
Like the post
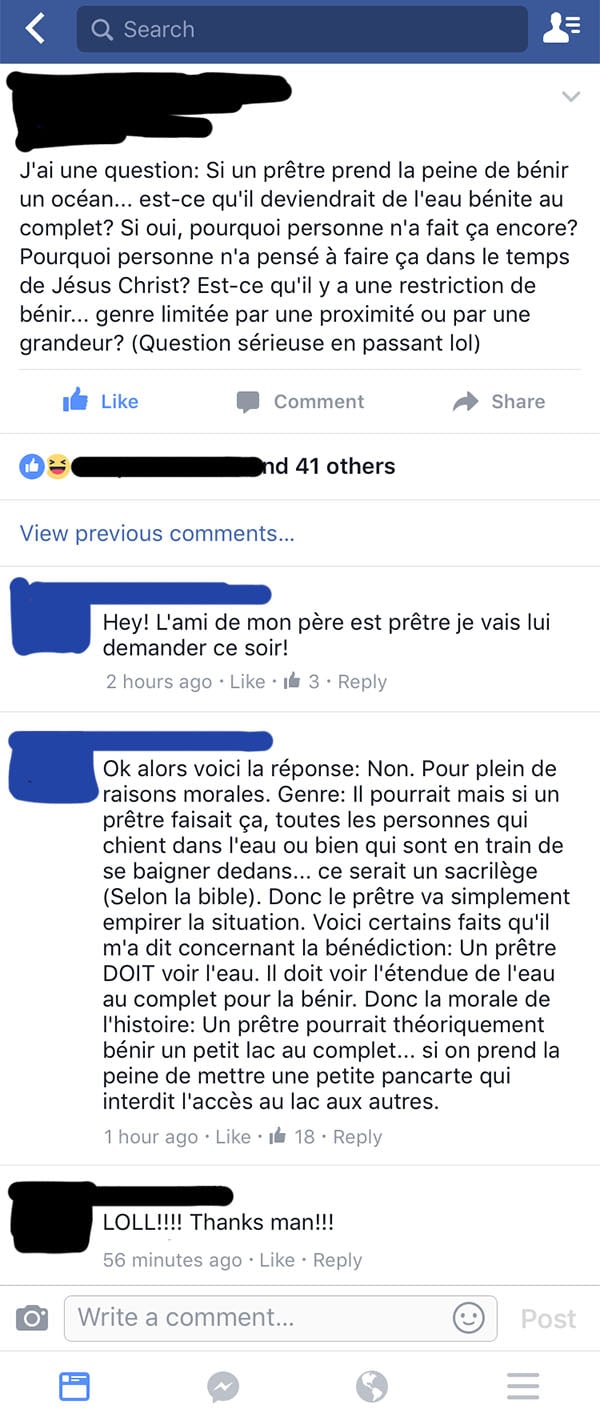[x=100, y=401]
